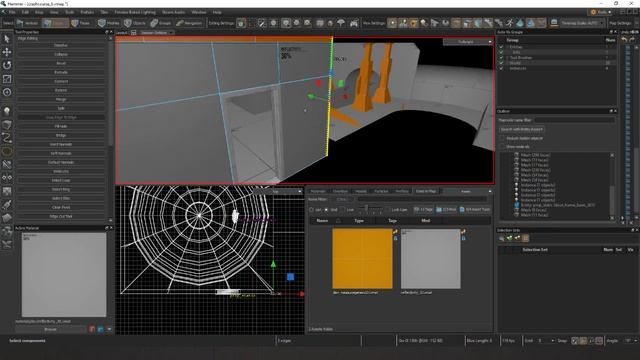This screenshot has height=360, width=640.
Task: Click the Bevel button in Edge Editing
Action: pyautogui.click(x=61, y=63)
